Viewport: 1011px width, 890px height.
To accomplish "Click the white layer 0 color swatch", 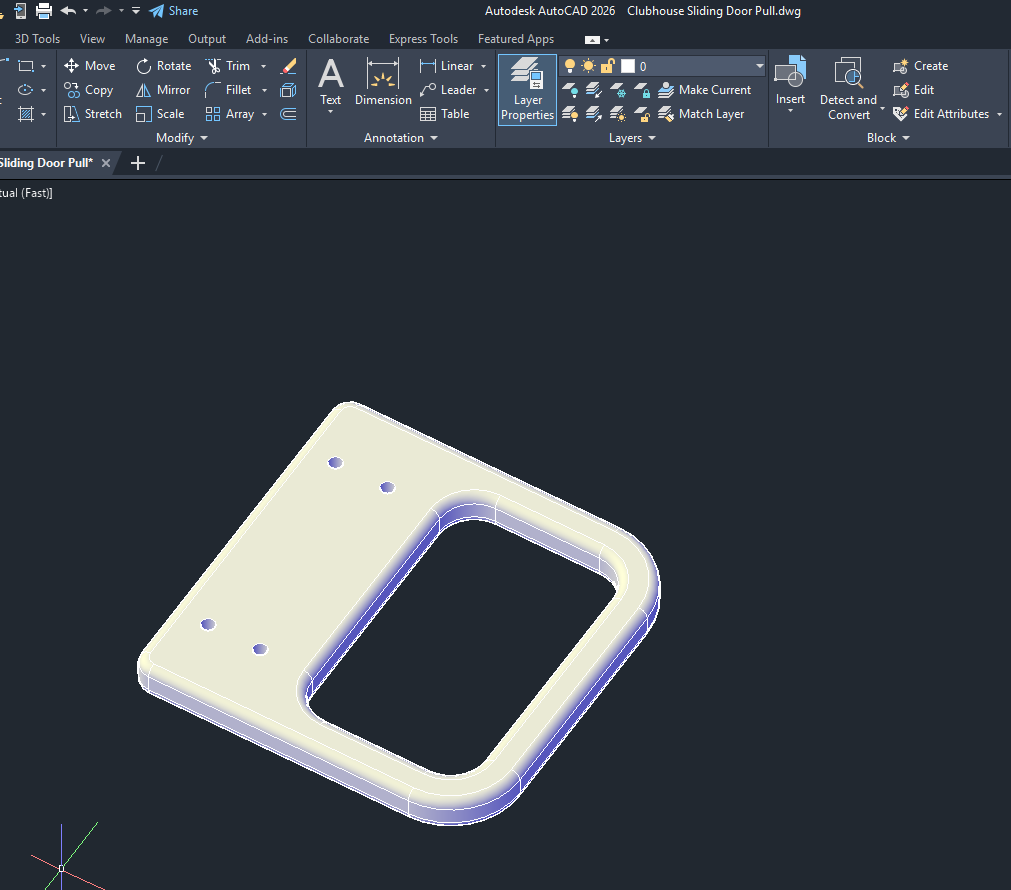I will pyautogui.click(x=628, y=66).
